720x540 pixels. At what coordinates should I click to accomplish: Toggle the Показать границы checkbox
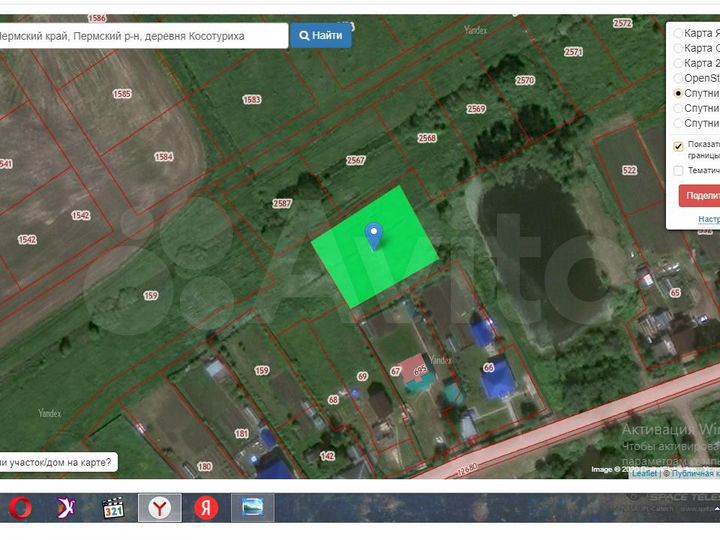[678, 146]
